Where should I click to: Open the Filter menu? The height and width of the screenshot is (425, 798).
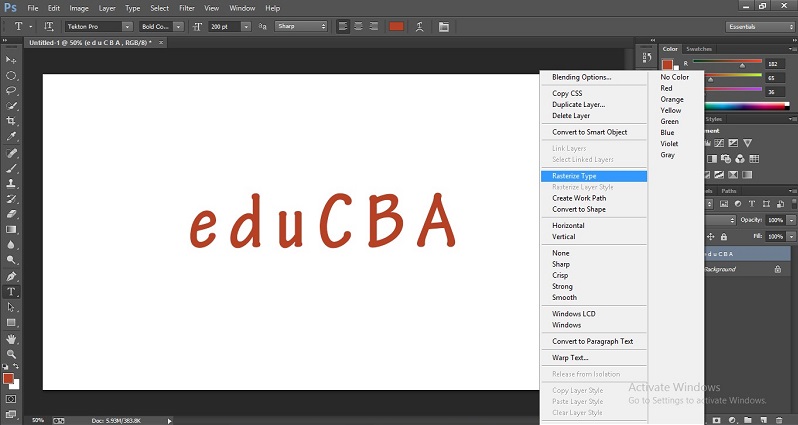pos(187,8)
